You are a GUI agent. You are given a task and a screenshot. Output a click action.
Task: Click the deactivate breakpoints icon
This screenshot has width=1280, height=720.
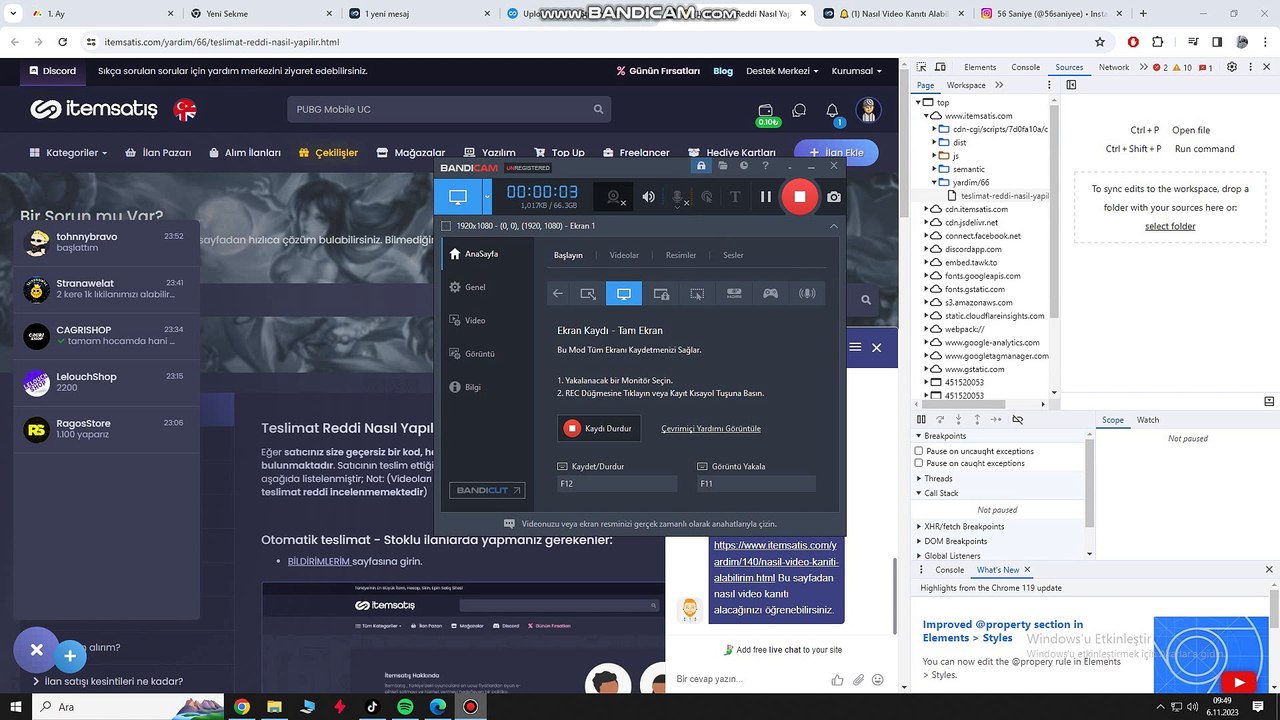tap(1017, 420)
